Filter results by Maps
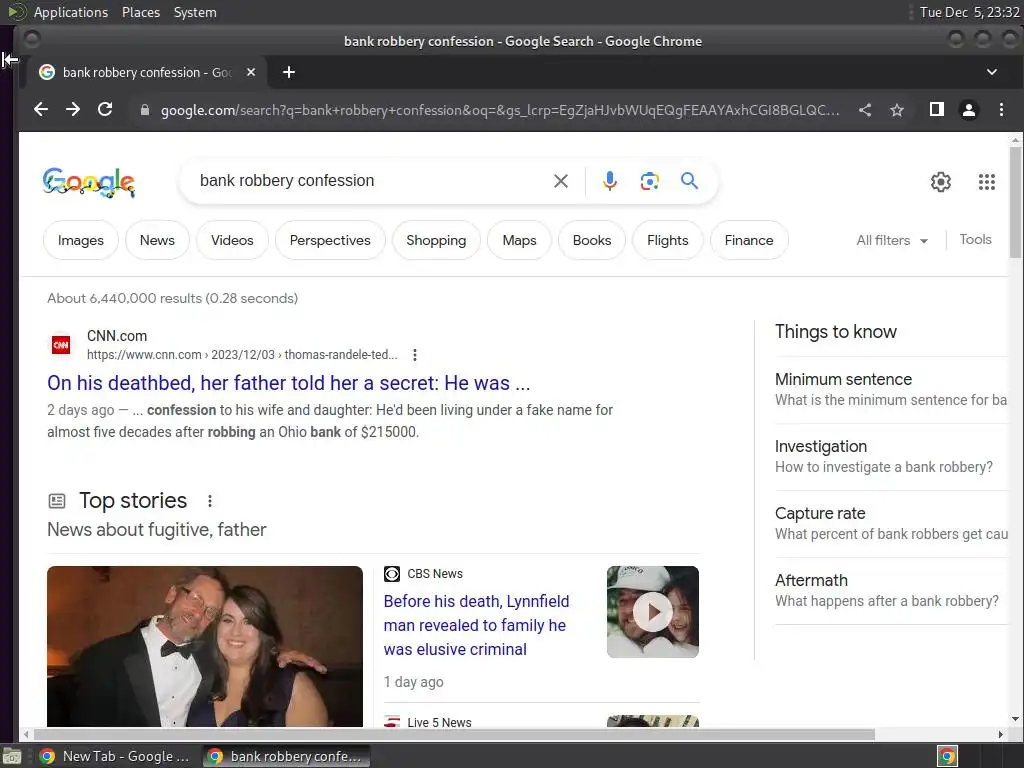Image resolution: width=1024 pixels, height=768 pixels. [519, 240]
